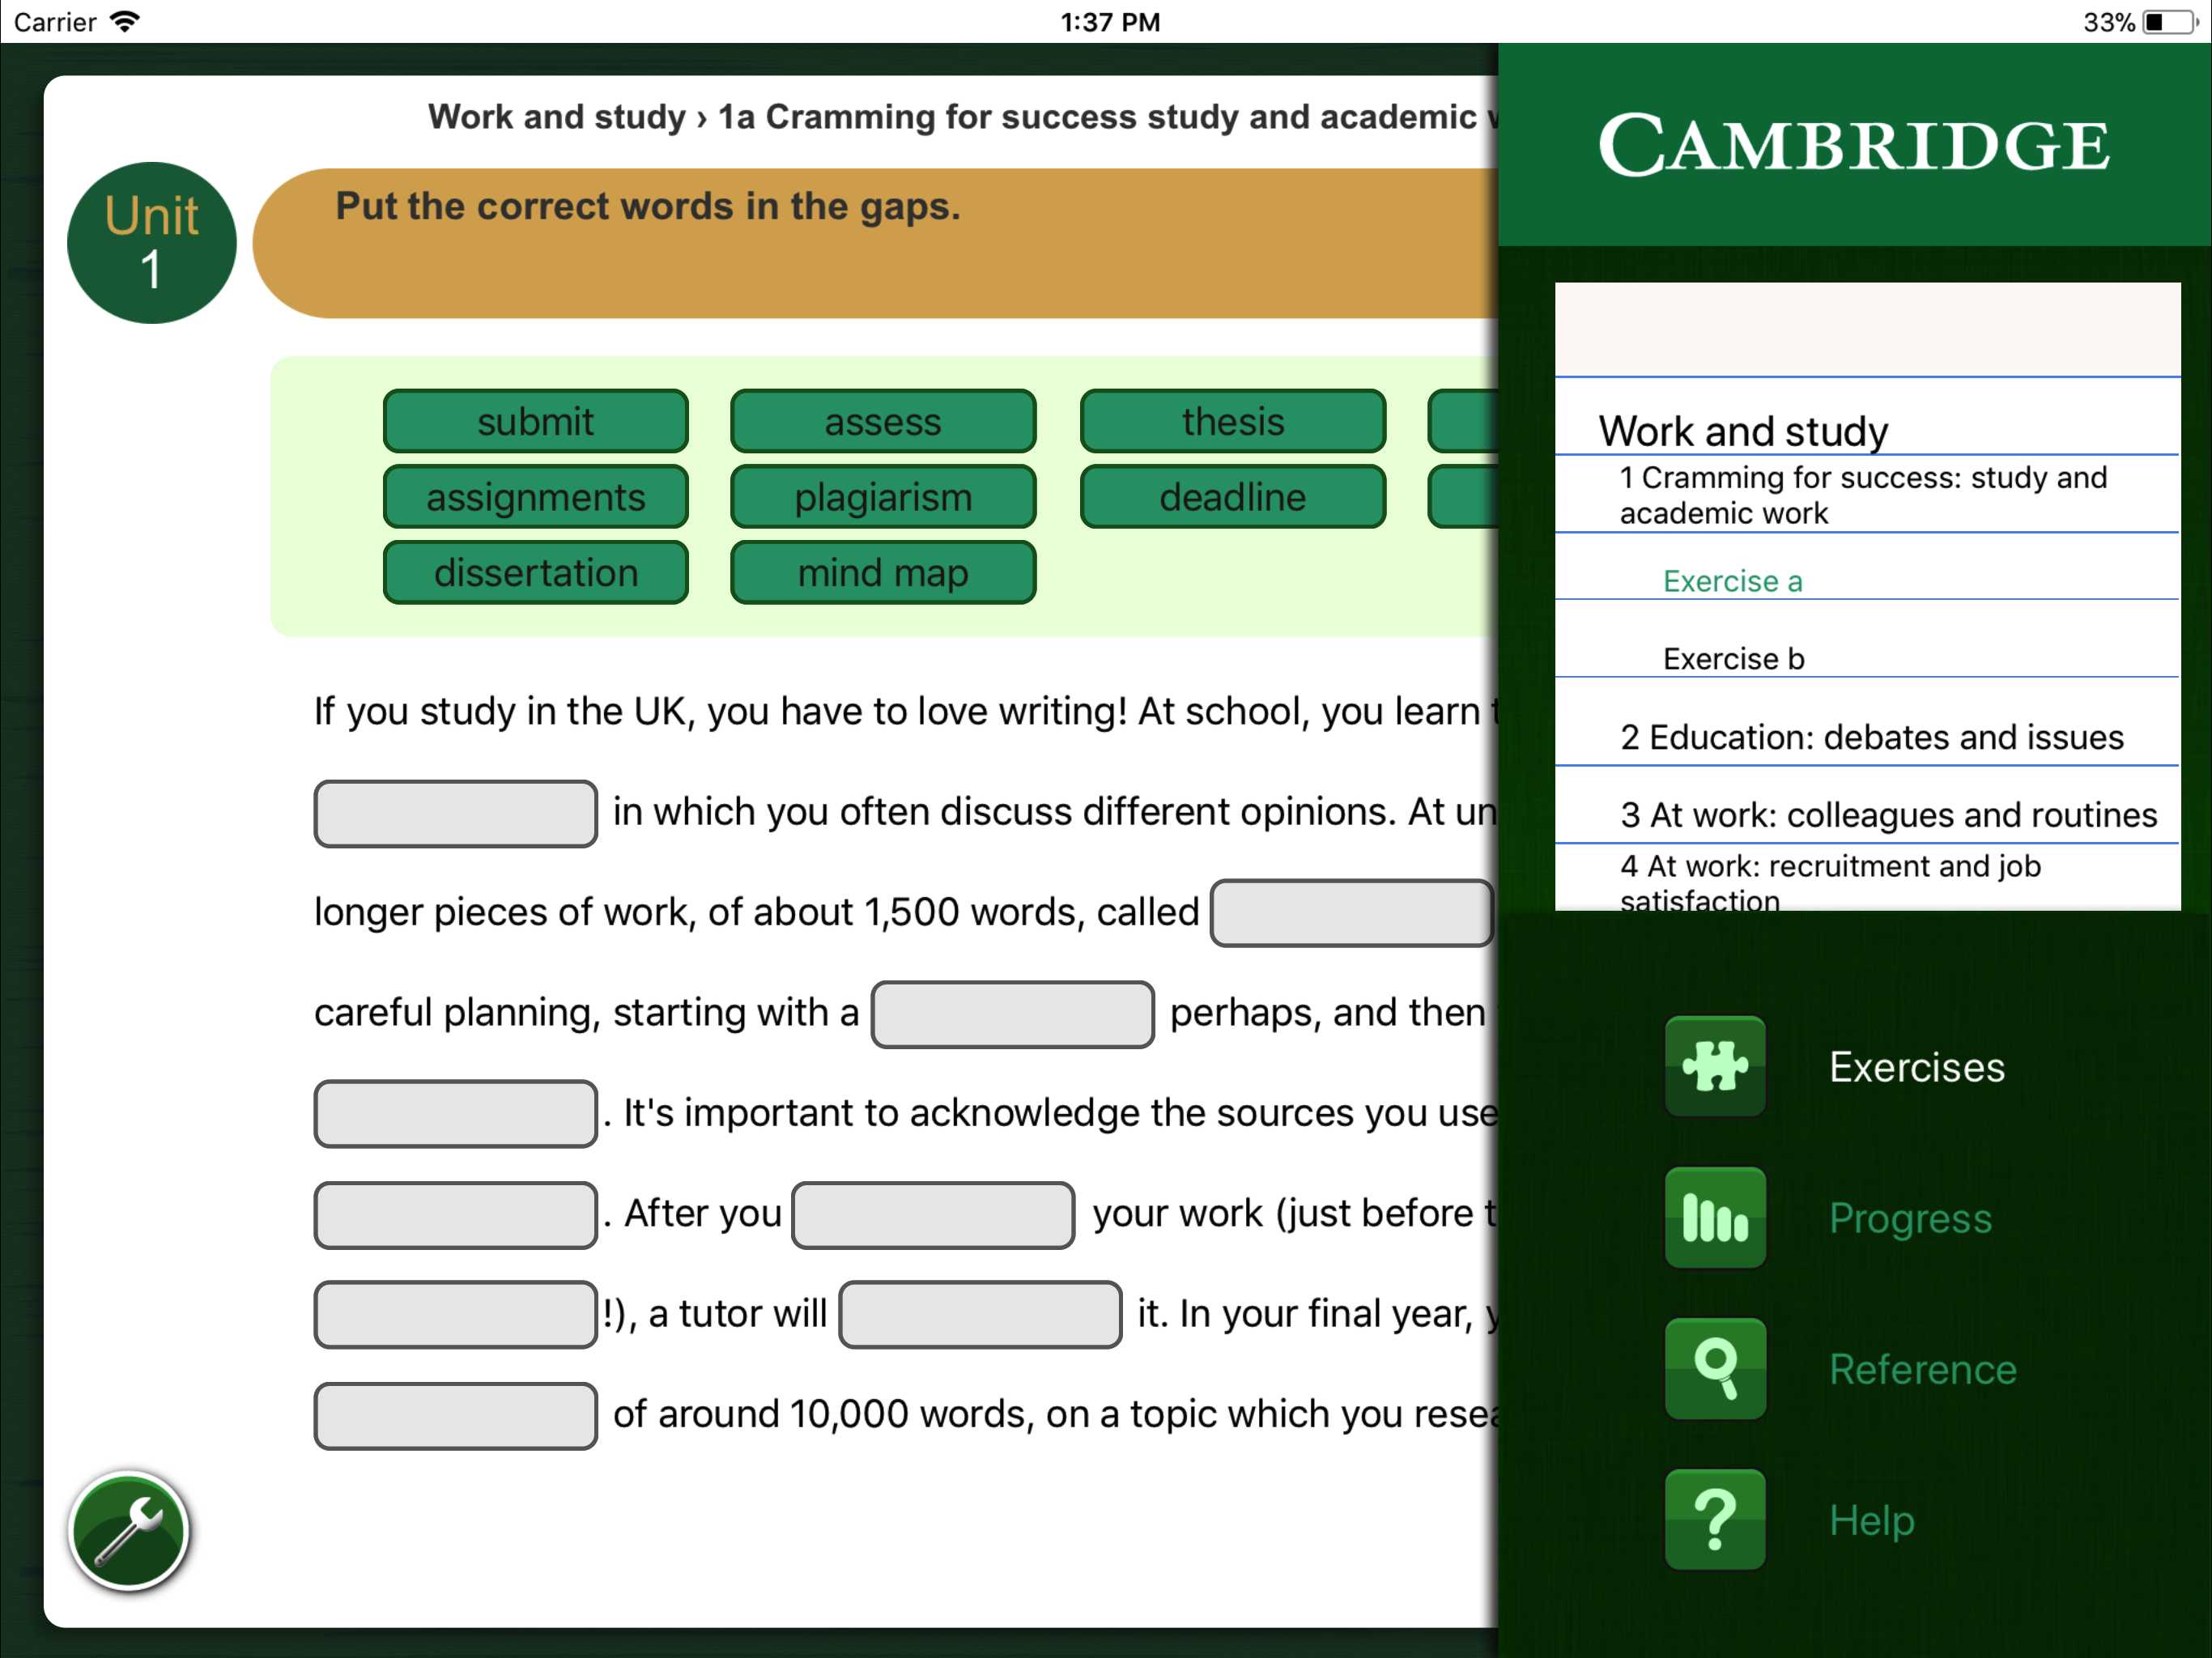The height and width of the screenshot is (1658, 2212).
Task: Tap the Unit 1 circle badge
Action: pyautogui.click(x=152, y=243)
